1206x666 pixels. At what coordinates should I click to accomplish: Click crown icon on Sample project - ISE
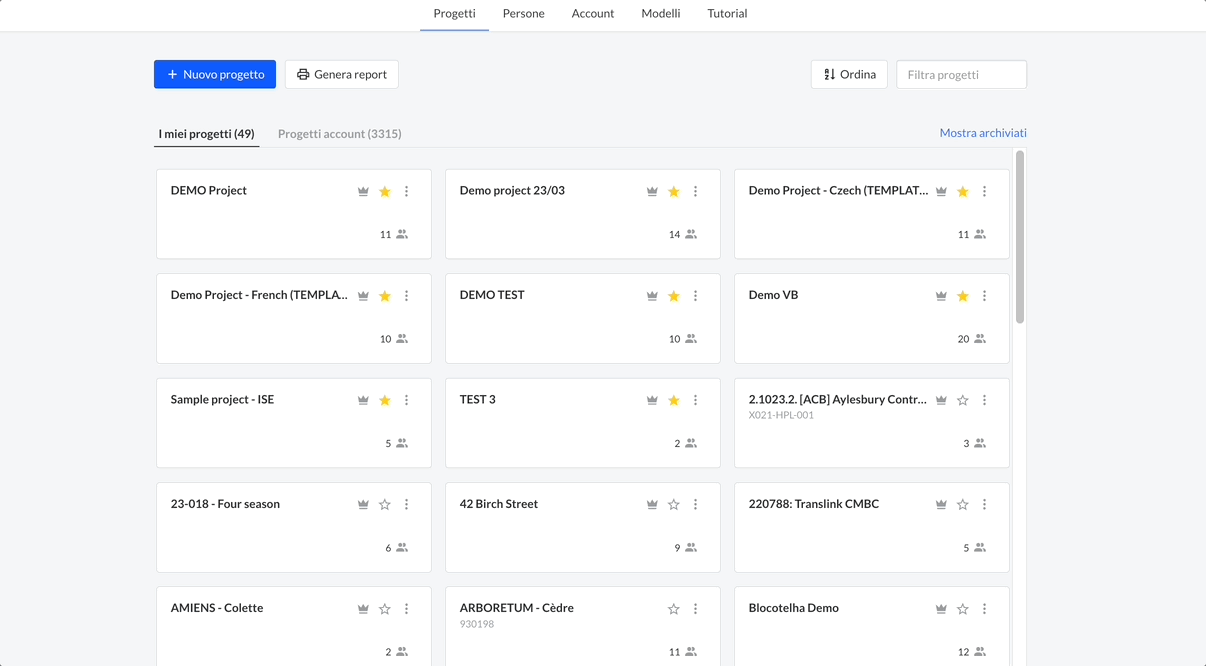[363, 400]
